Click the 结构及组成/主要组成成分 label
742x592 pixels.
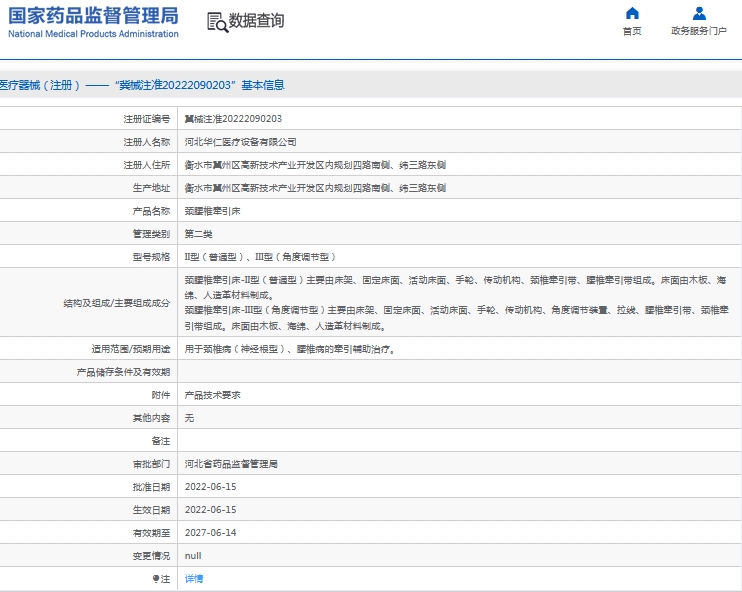click(117, 303)
